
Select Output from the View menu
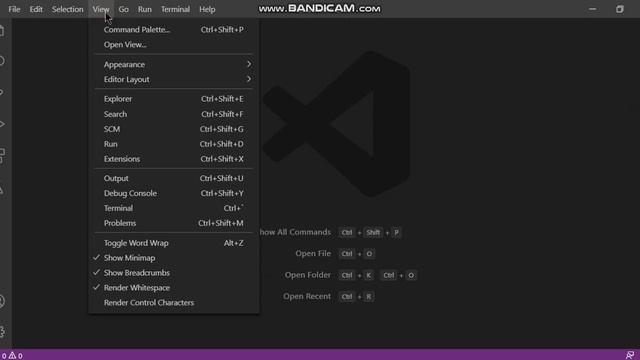click(x=173, y=178)
